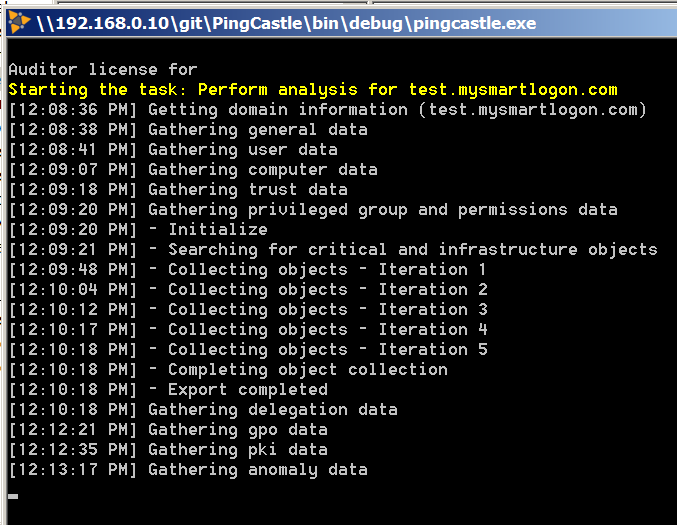
Task: Click the 'Gathering trust data' line
Action: point(178,189)
